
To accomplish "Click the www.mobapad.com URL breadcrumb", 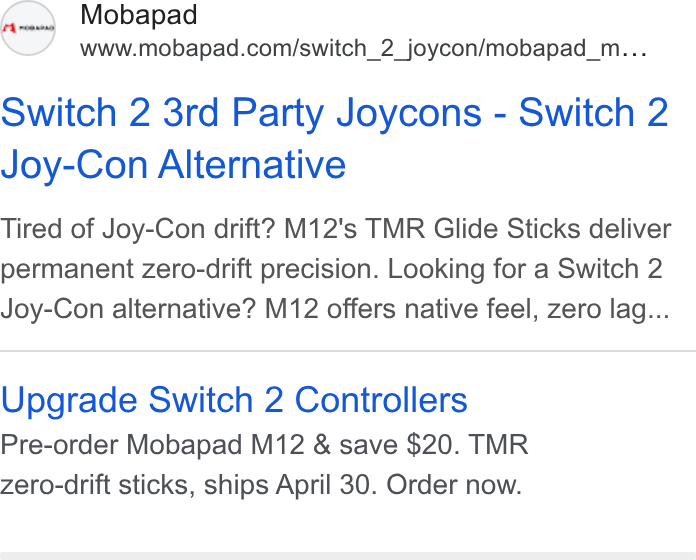I will click(363, 48).
